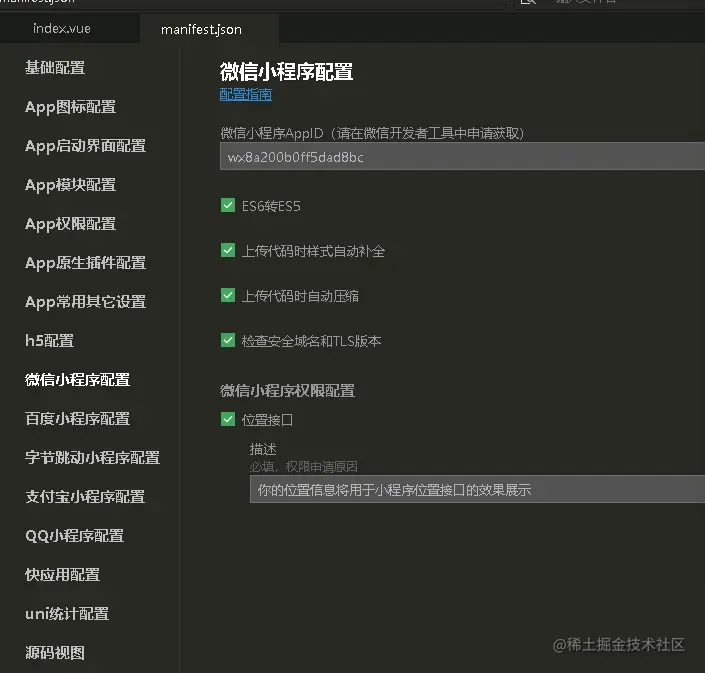This screenshot has height=673, width=705.
Task: Open App权限配置 settings
Action: 71,224
